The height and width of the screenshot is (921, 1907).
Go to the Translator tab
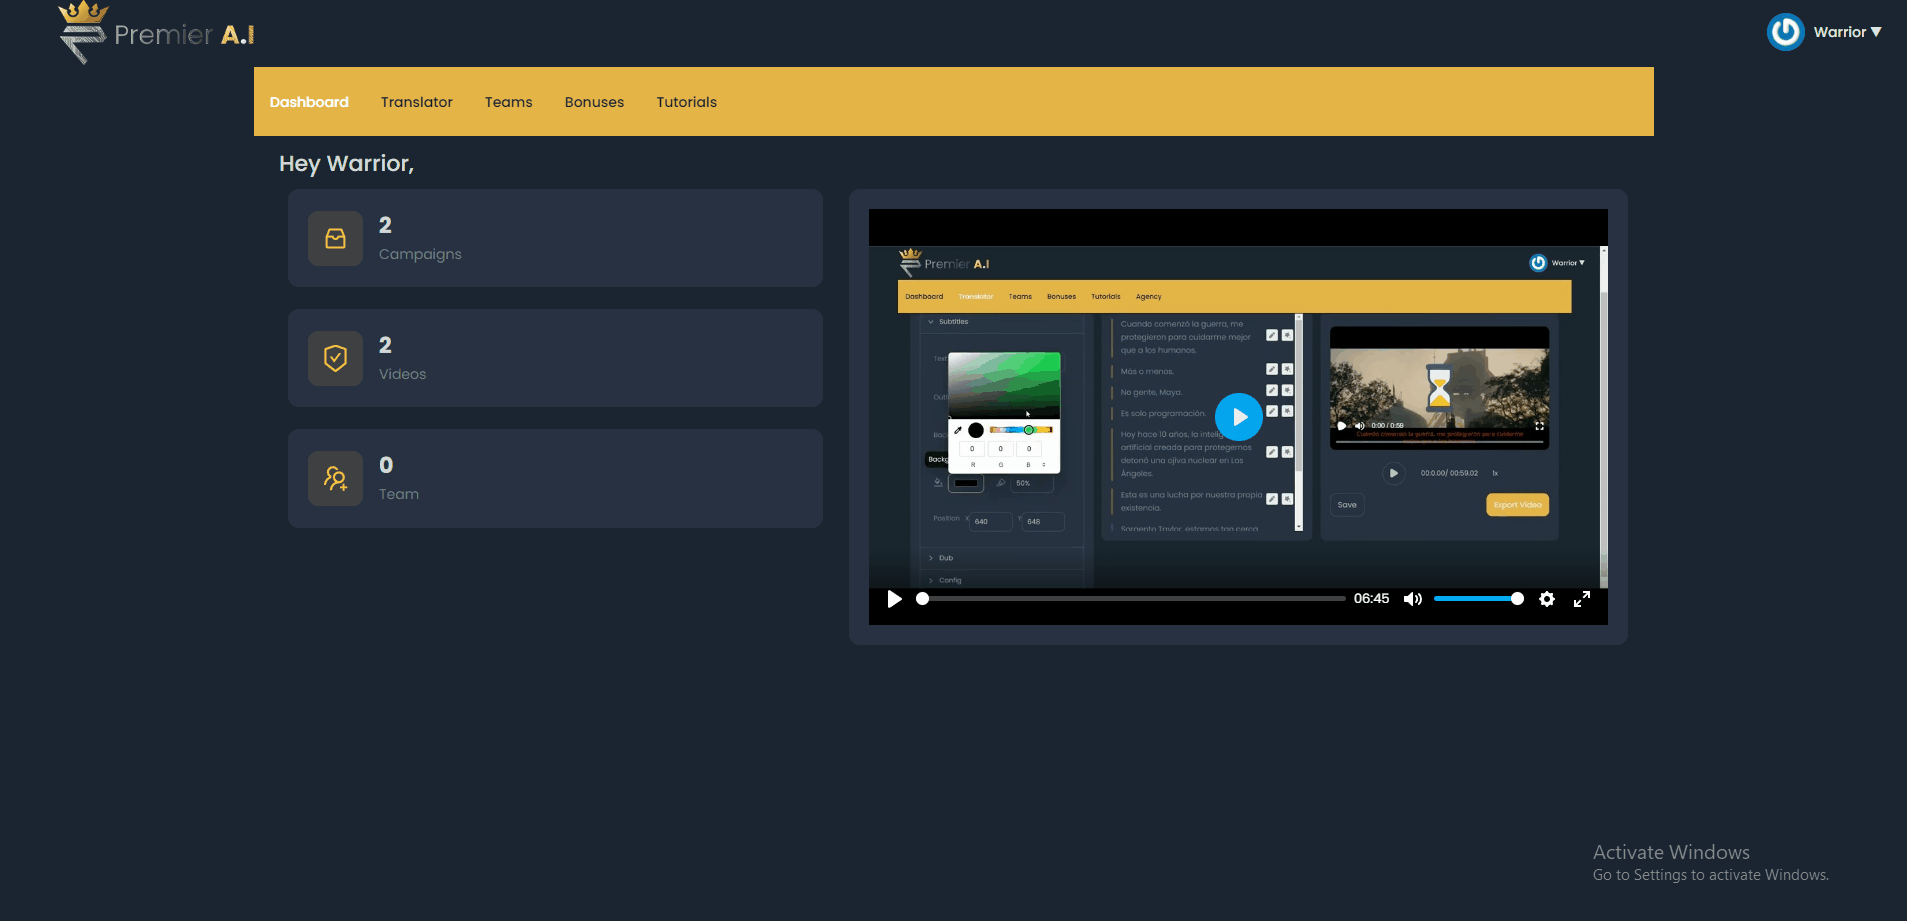click(x=416, y=102)
